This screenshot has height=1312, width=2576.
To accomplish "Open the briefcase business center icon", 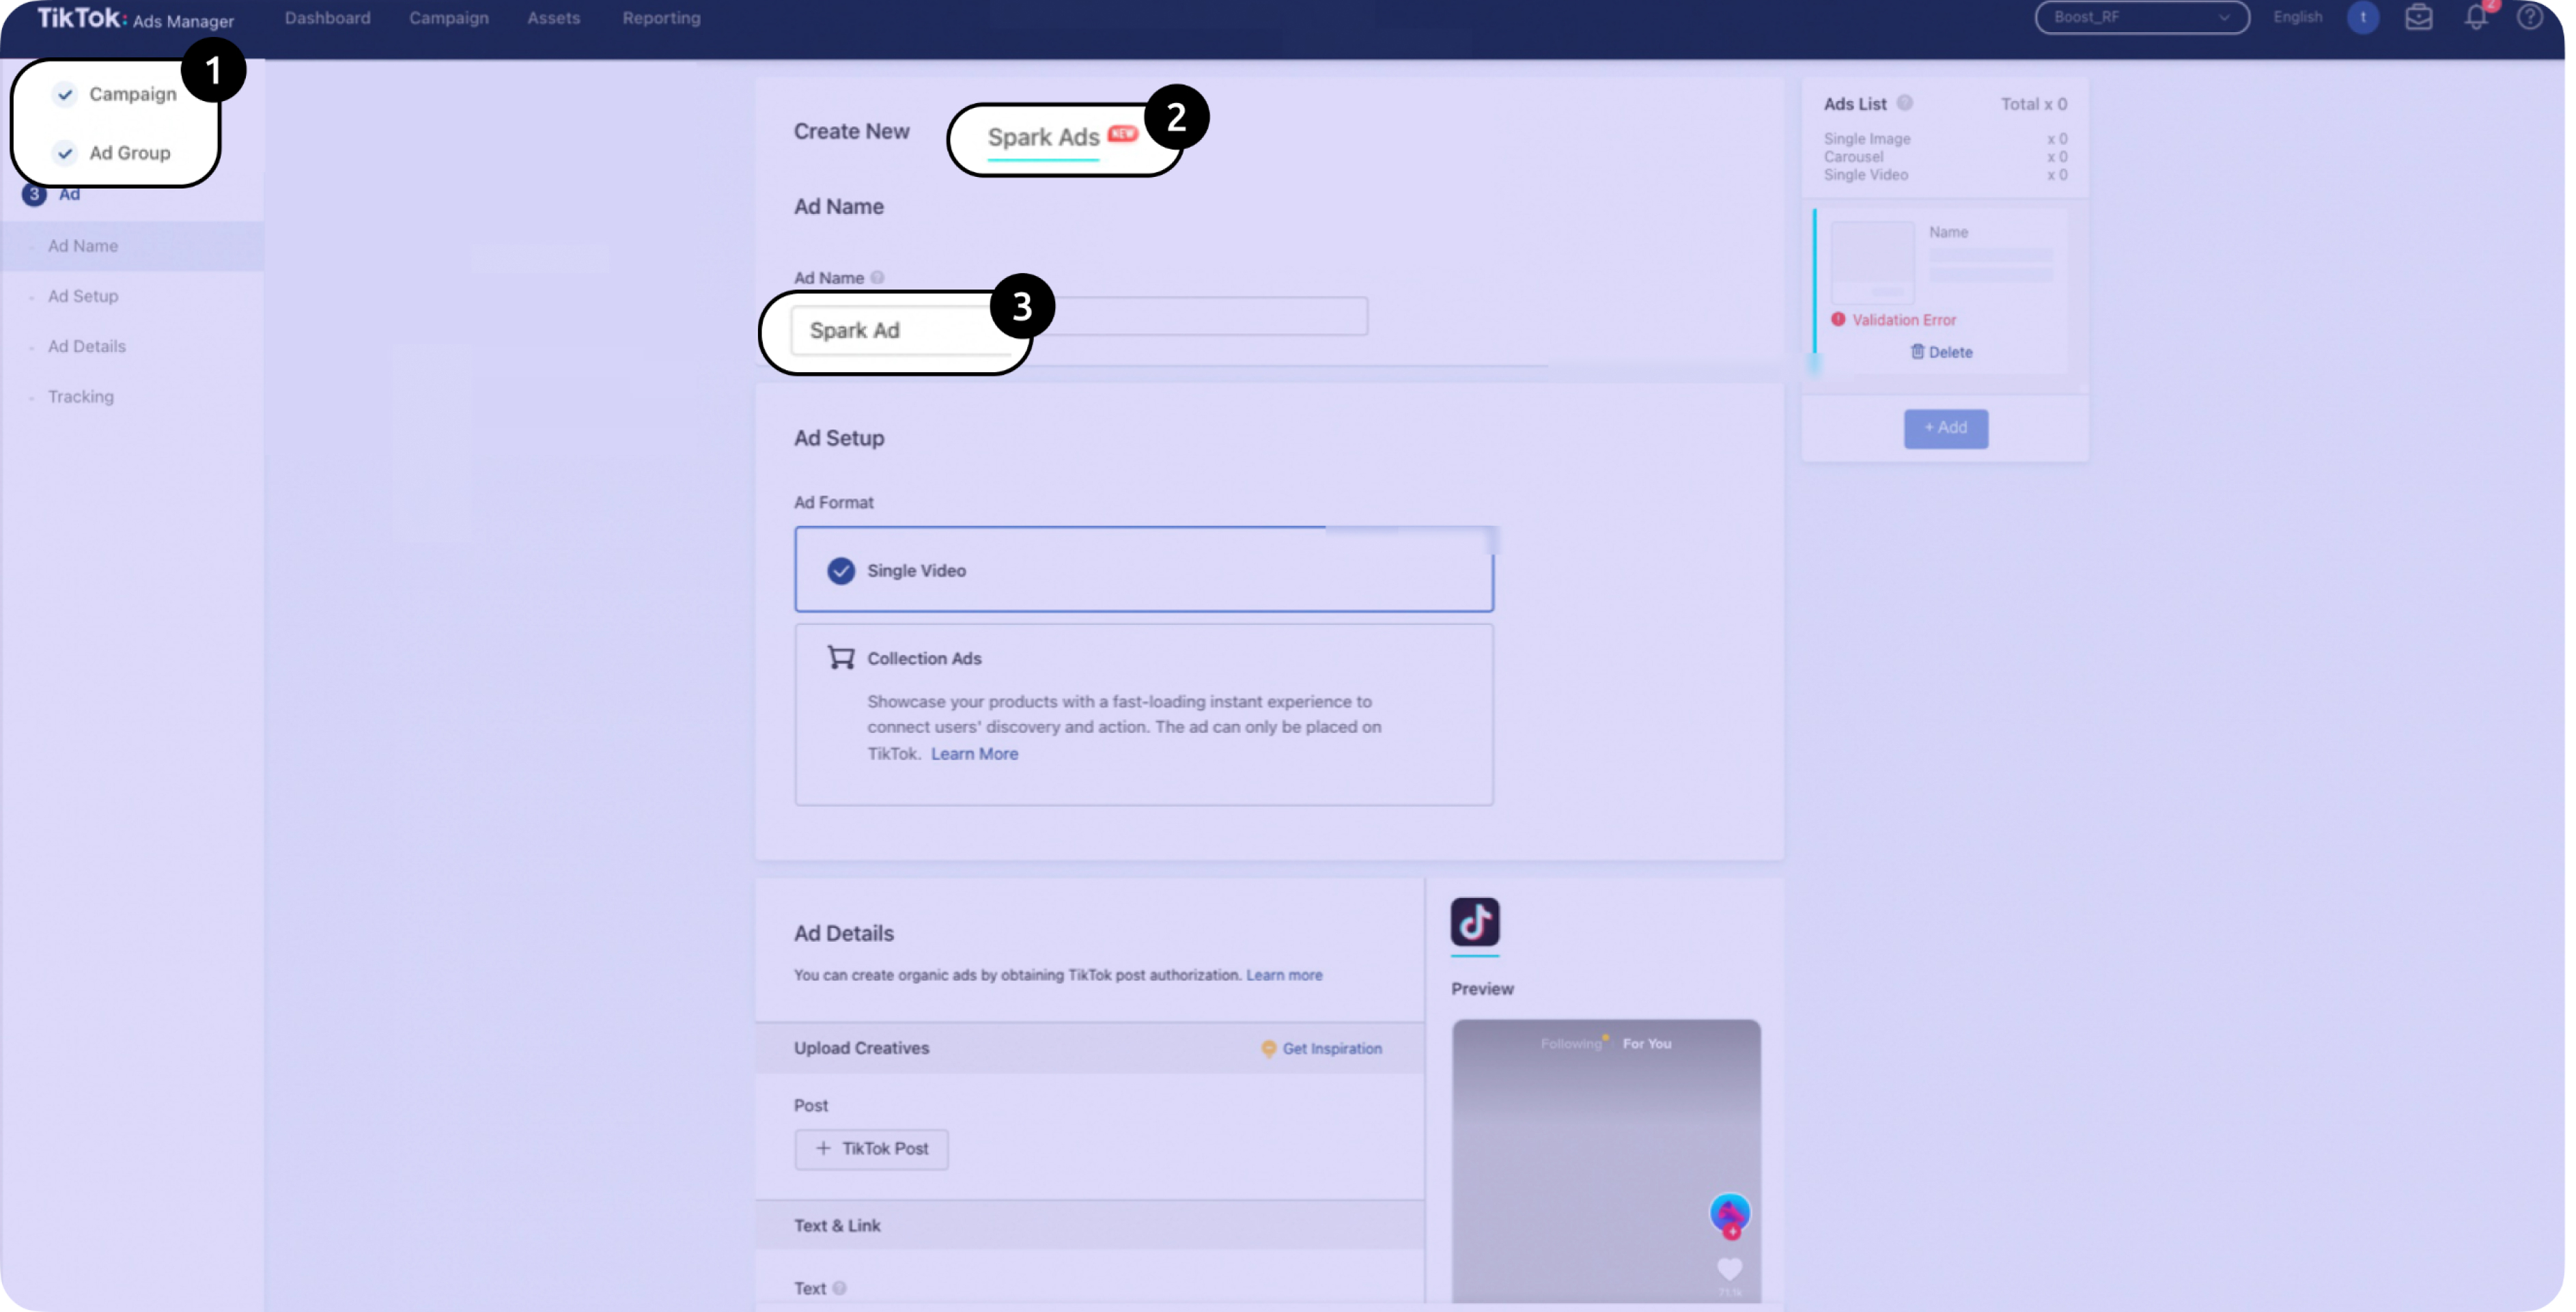I will point(2418,17).
